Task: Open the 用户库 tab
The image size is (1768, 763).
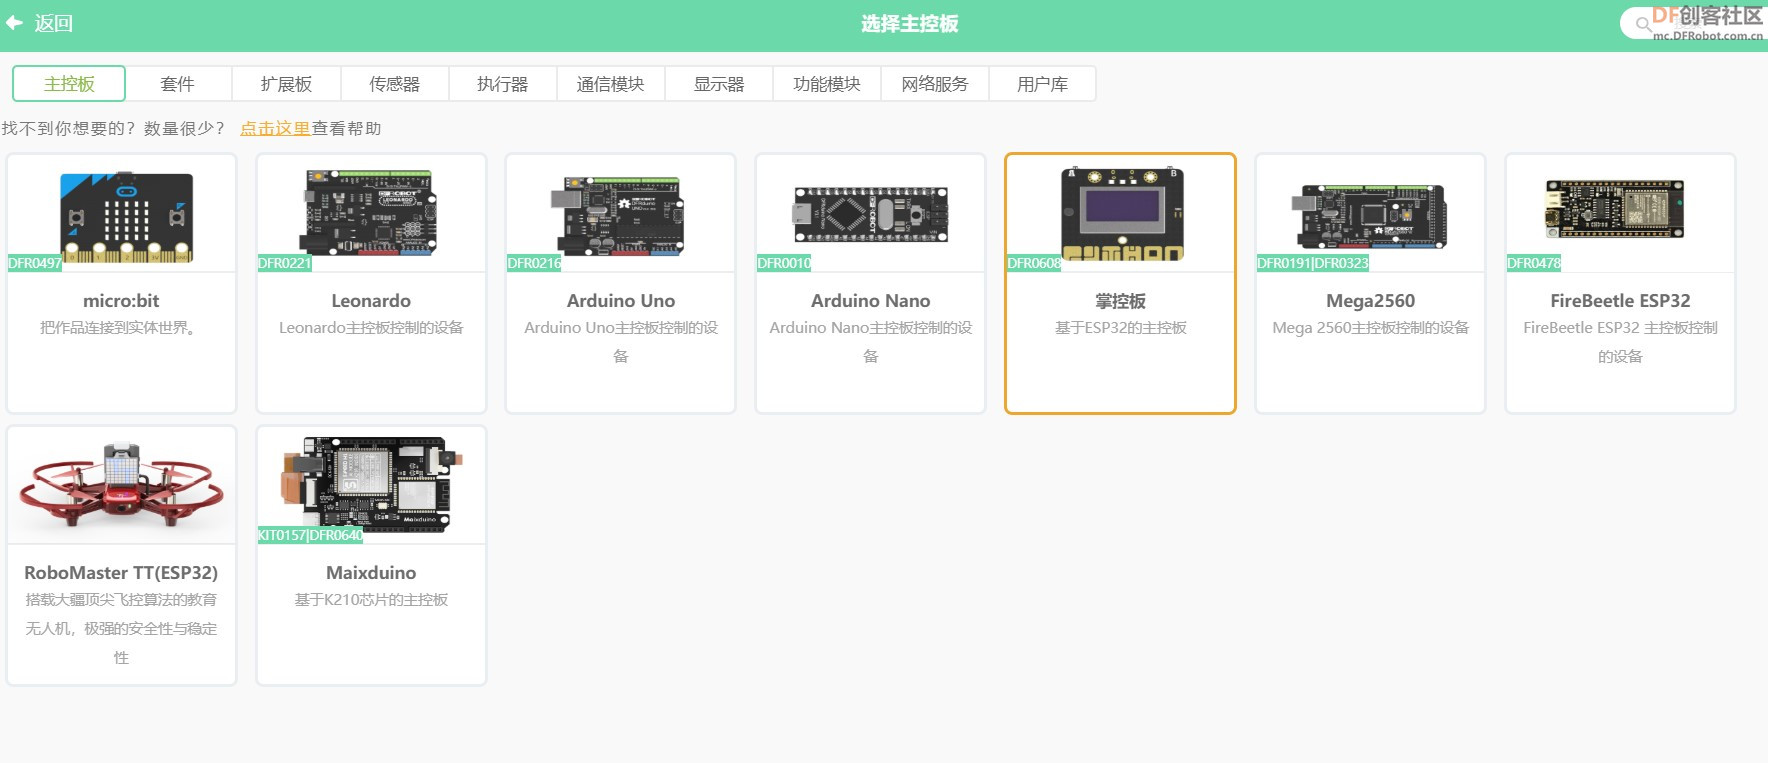Action: click(x=1043, y=84)
